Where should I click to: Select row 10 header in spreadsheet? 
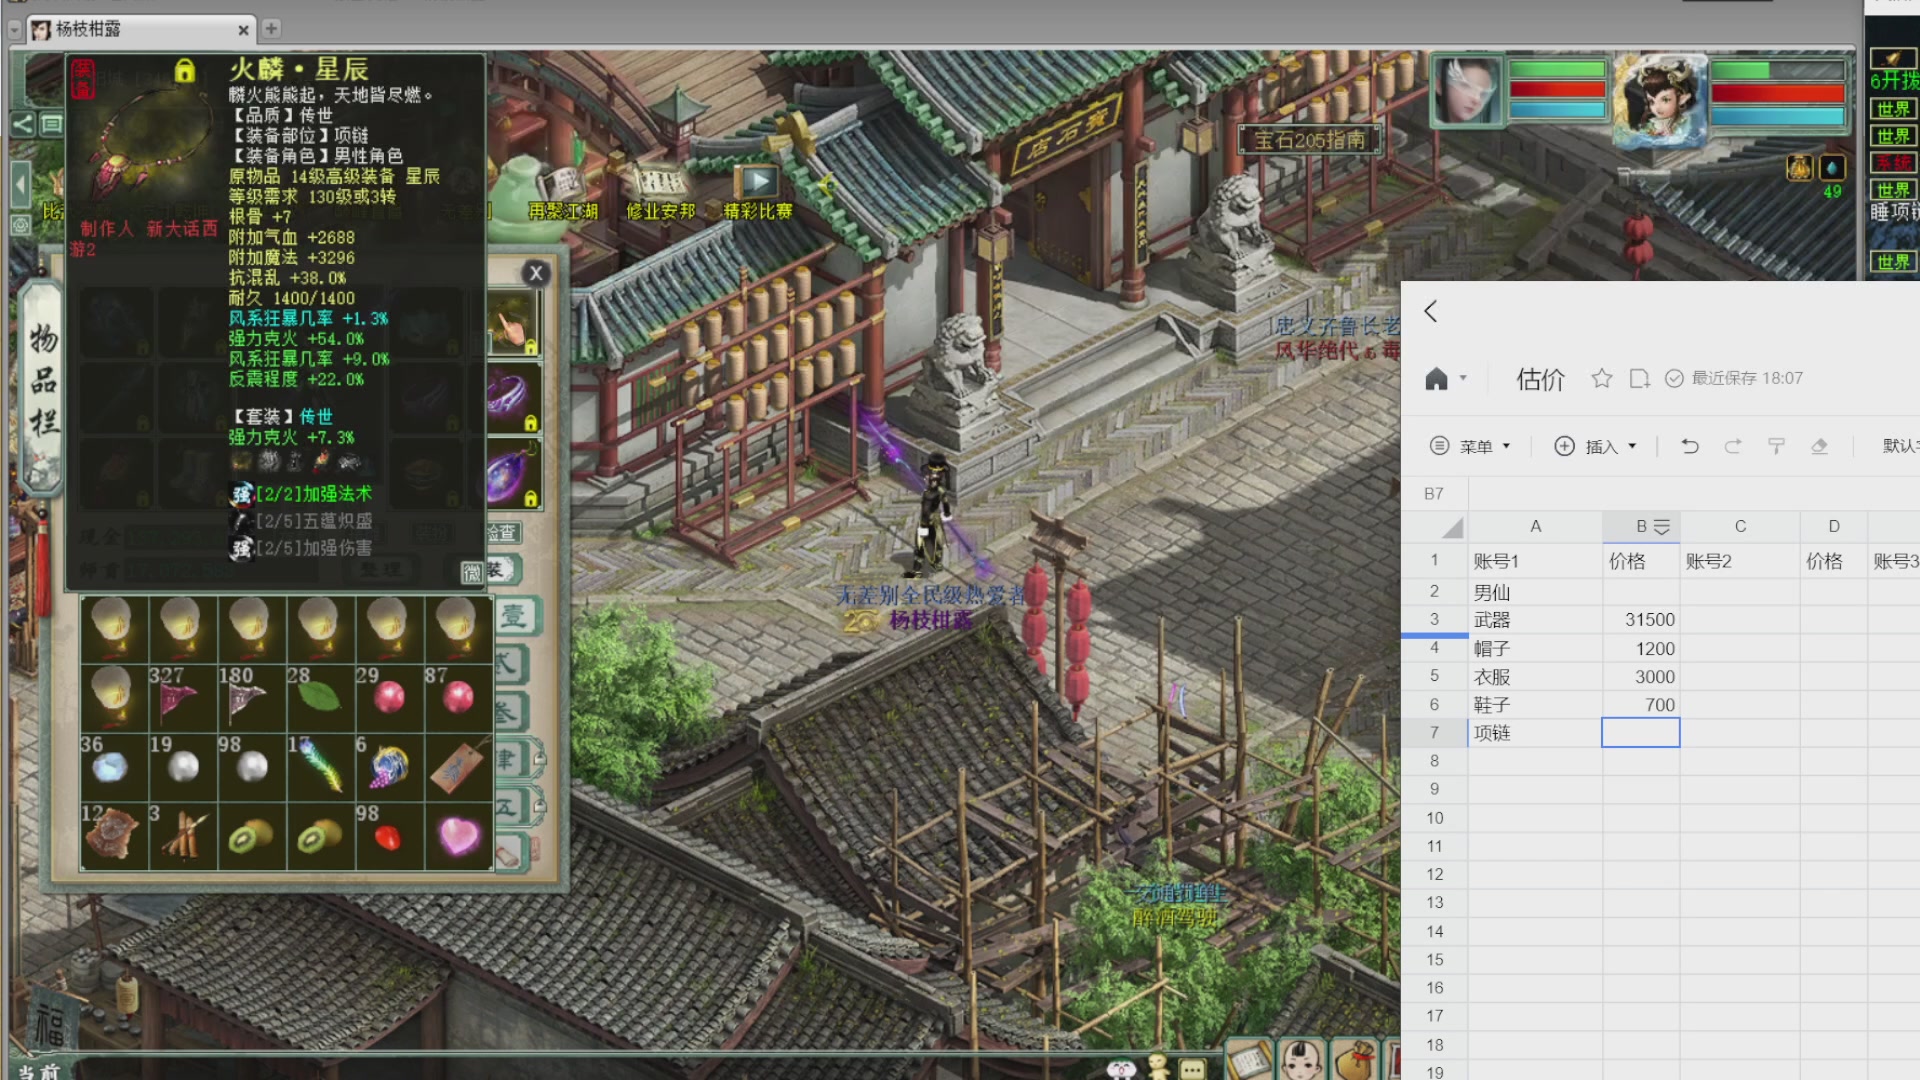[x=1434, y=818]
